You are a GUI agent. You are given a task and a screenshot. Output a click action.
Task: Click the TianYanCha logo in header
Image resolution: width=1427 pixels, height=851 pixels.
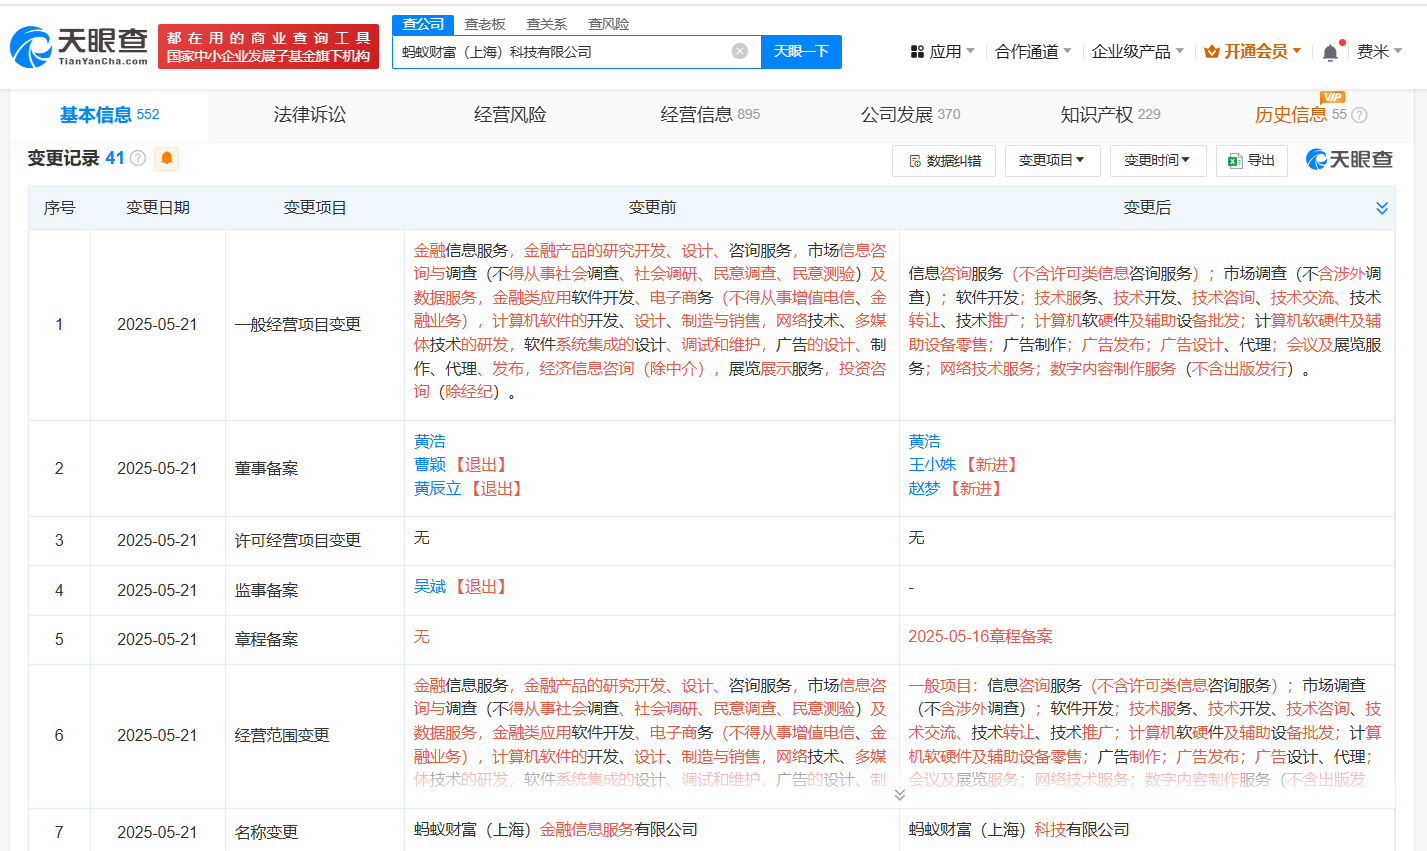coord(79,46)
